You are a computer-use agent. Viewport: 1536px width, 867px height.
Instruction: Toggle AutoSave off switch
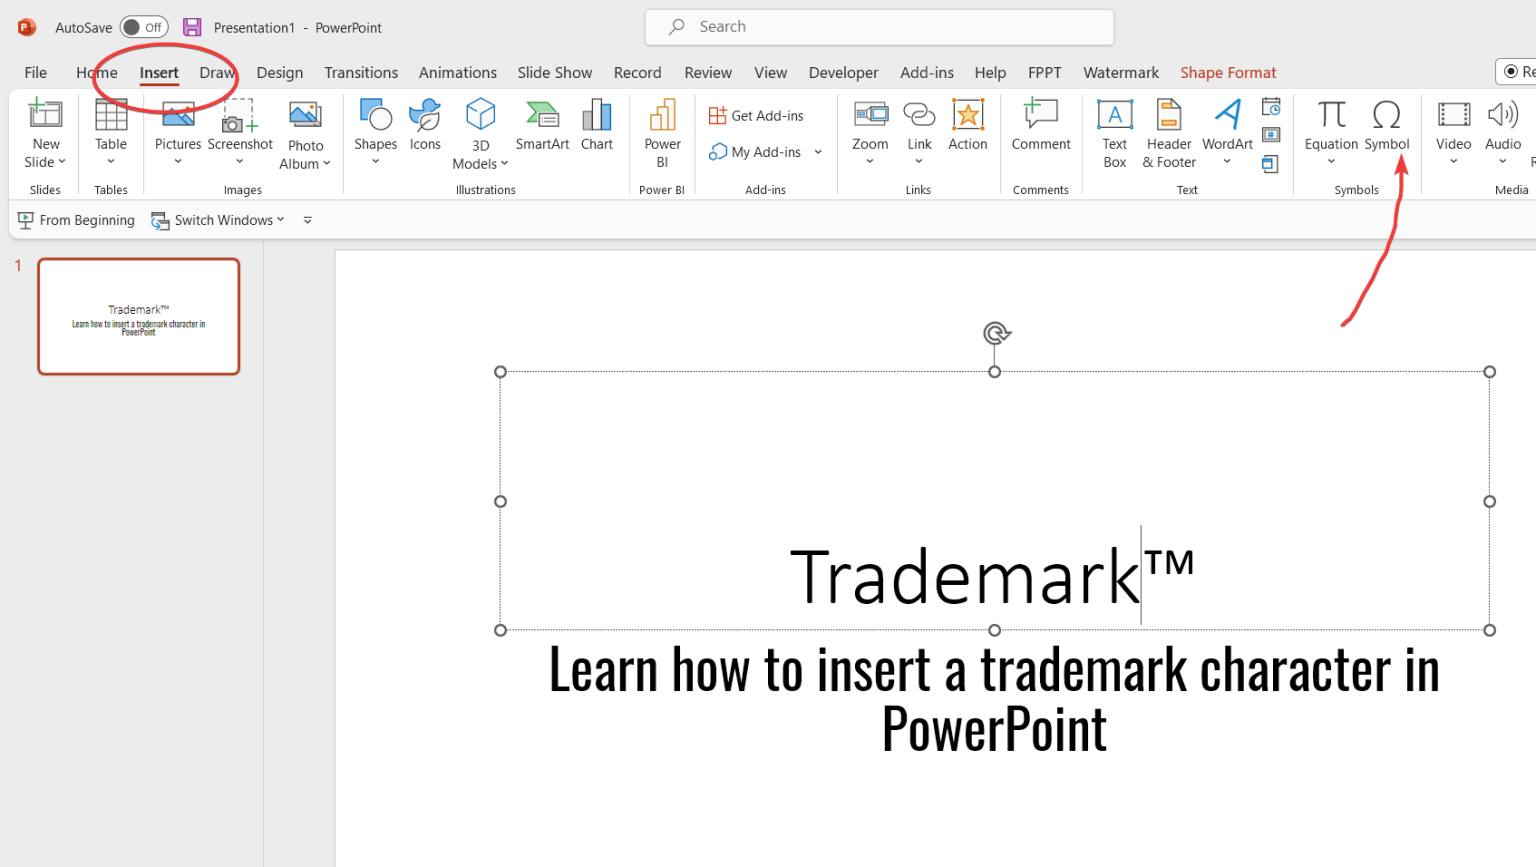143,27
